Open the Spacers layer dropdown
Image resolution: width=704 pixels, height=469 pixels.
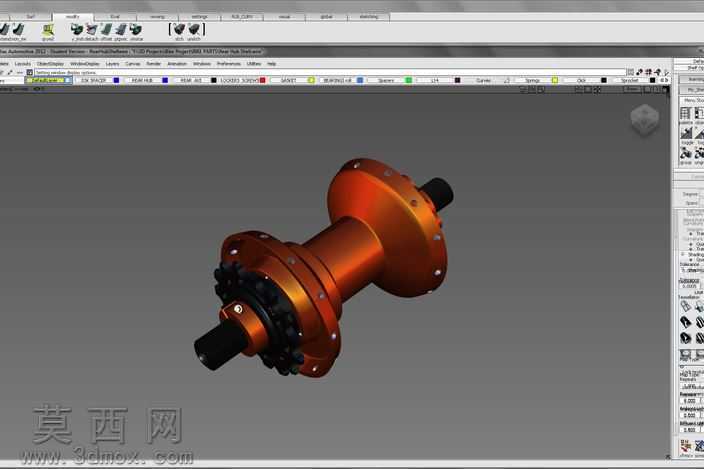[x=386, y=80]
